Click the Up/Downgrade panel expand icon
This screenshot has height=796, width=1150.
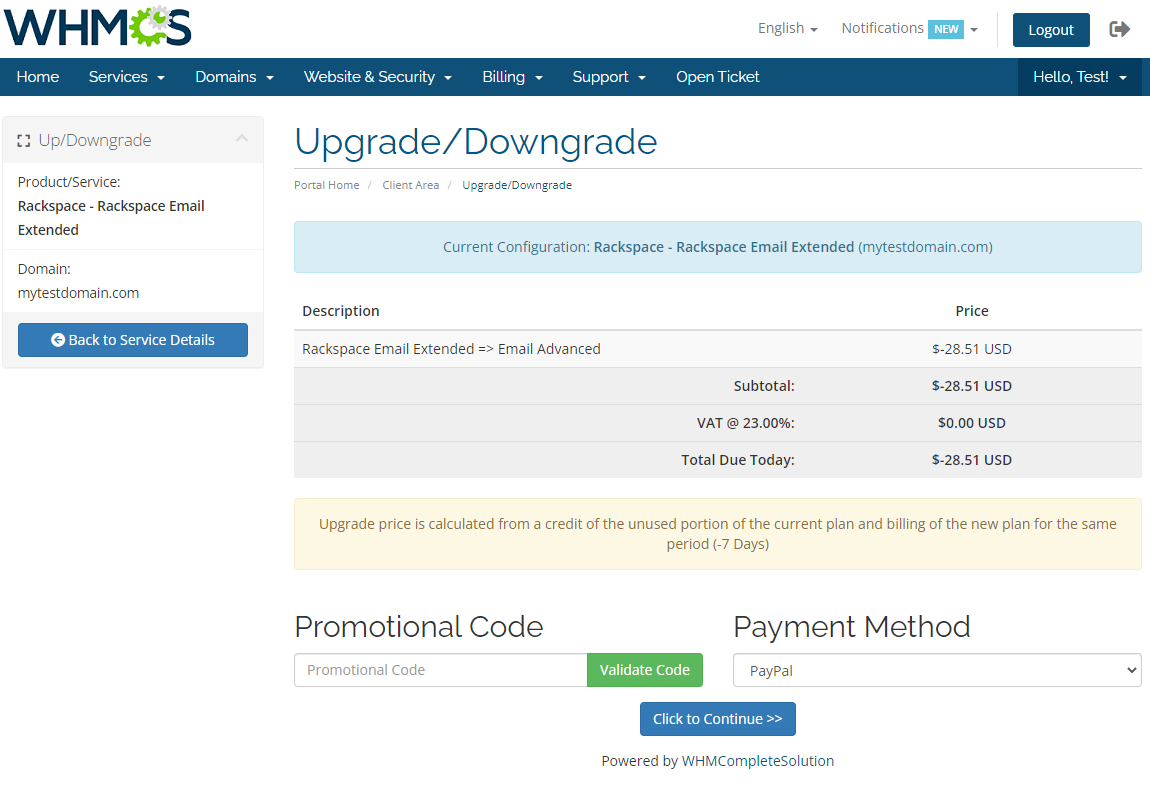(x=23, y=141)
